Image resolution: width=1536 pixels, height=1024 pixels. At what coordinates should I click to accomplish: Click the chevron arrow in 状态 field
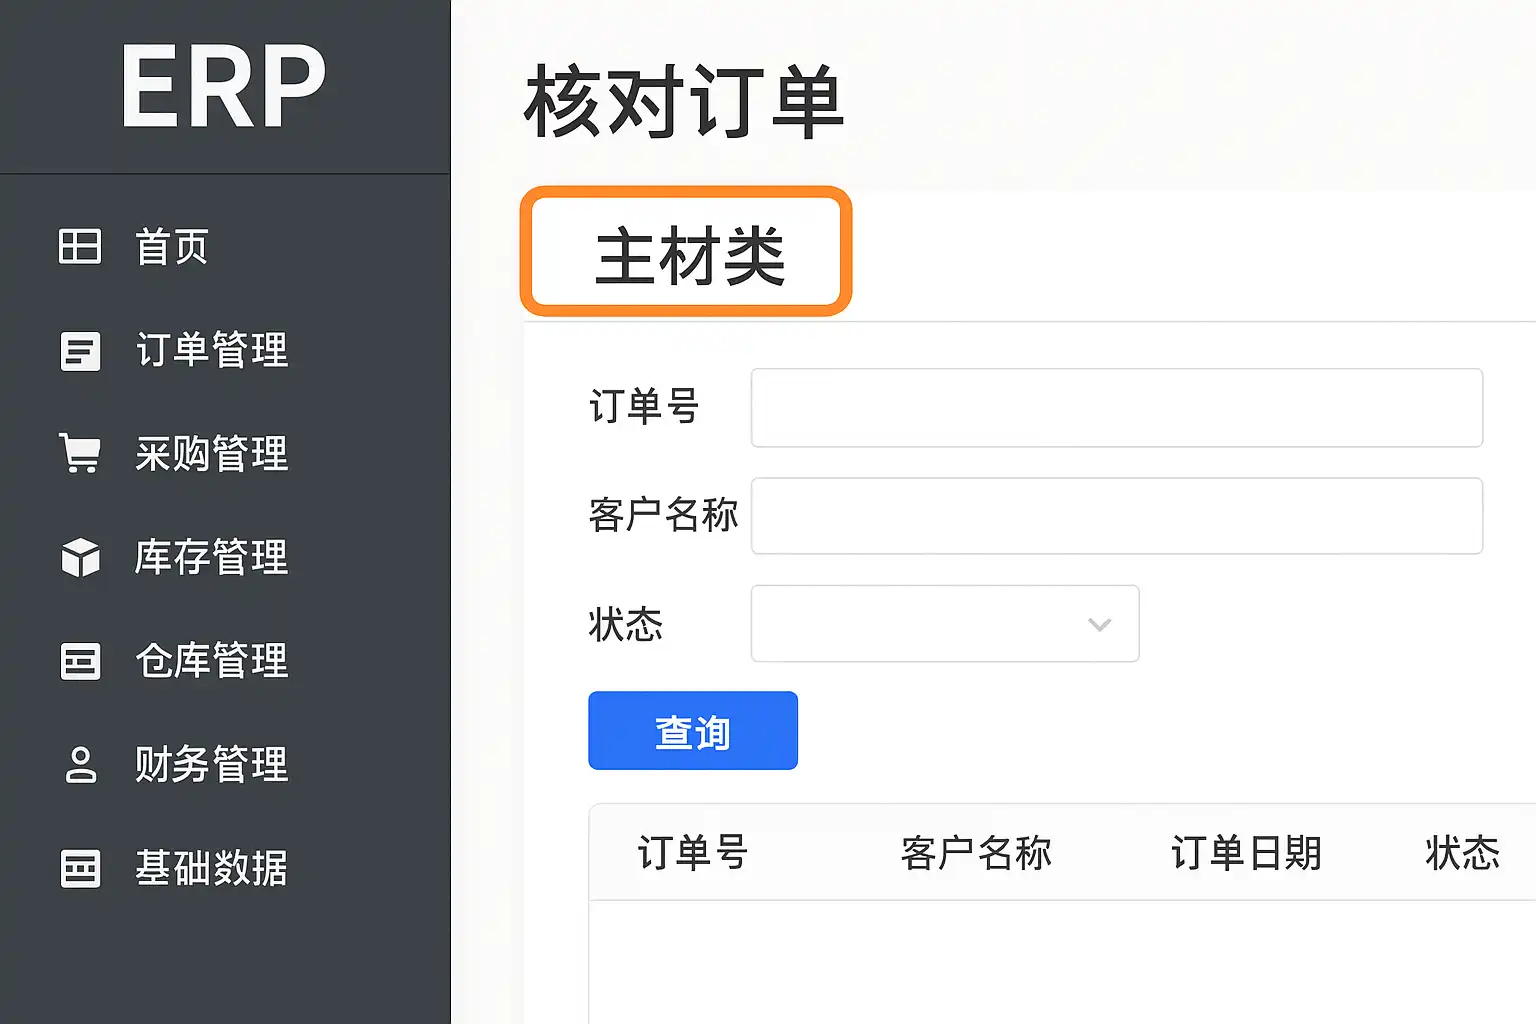click(x=1099, y=625)
